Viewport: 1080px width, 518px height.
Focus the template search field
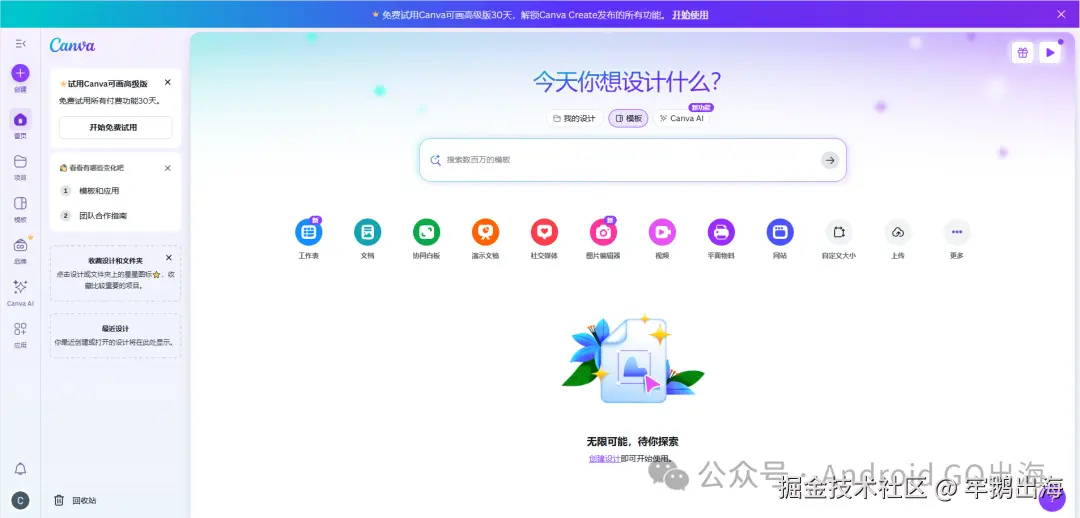632,160
